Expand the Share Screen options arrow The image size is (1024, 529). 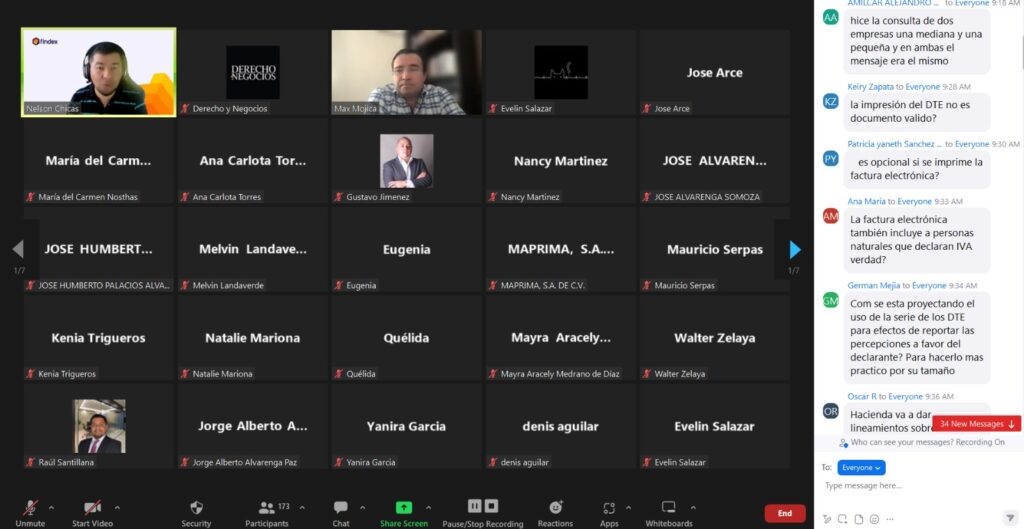429,507
